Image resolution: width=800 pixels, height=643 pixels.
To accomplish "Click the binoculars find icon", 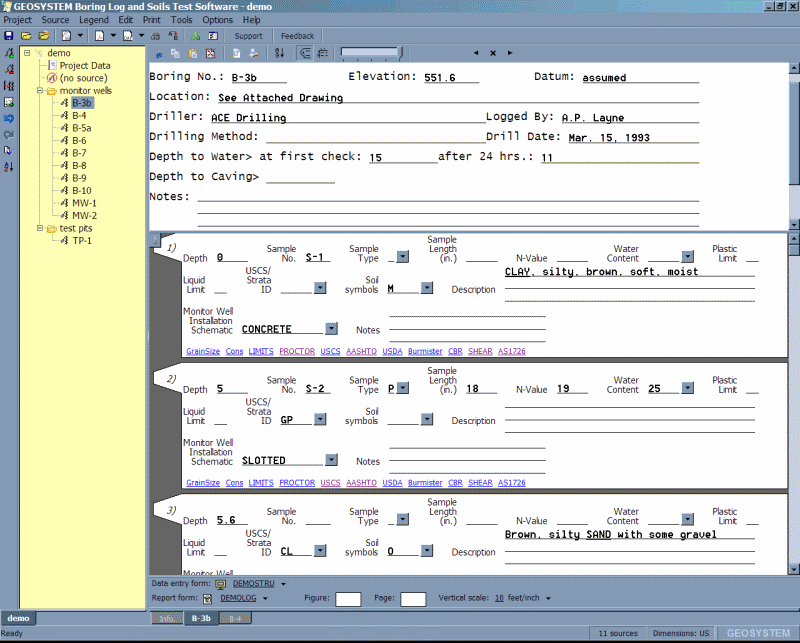I will pyautogui.click(x=155, y=36).
